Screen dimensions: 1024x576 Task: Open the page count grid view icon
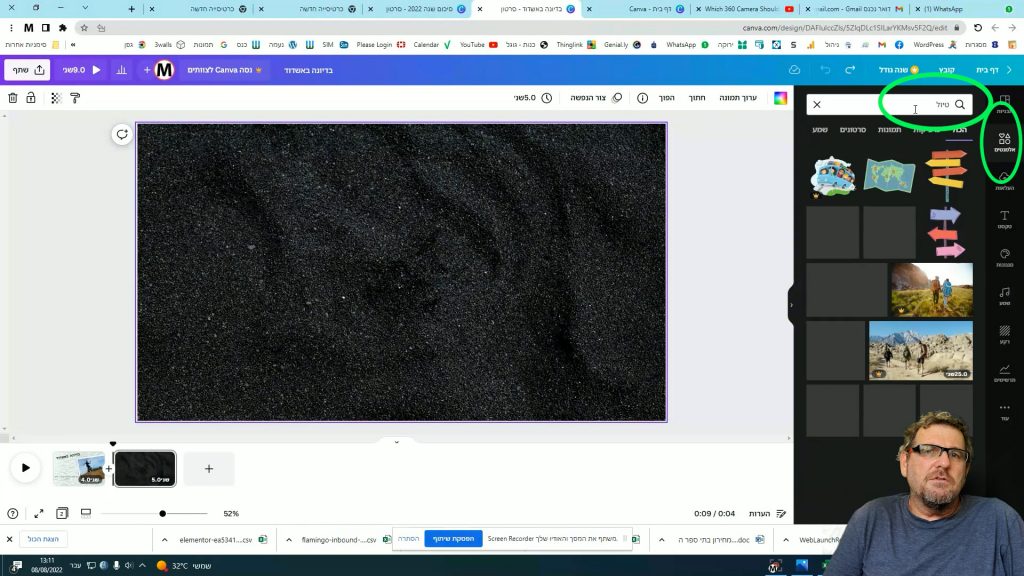point(62,513)
